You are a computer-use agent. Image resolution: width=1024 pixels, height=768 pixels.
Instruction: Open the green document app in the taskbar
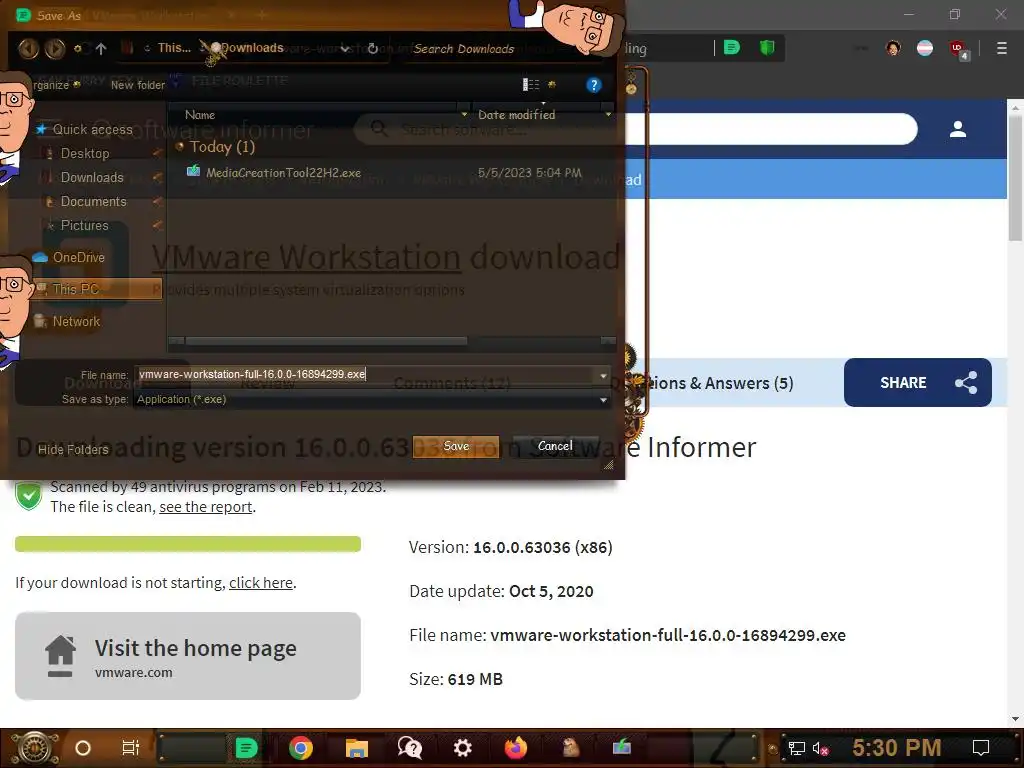246,748
